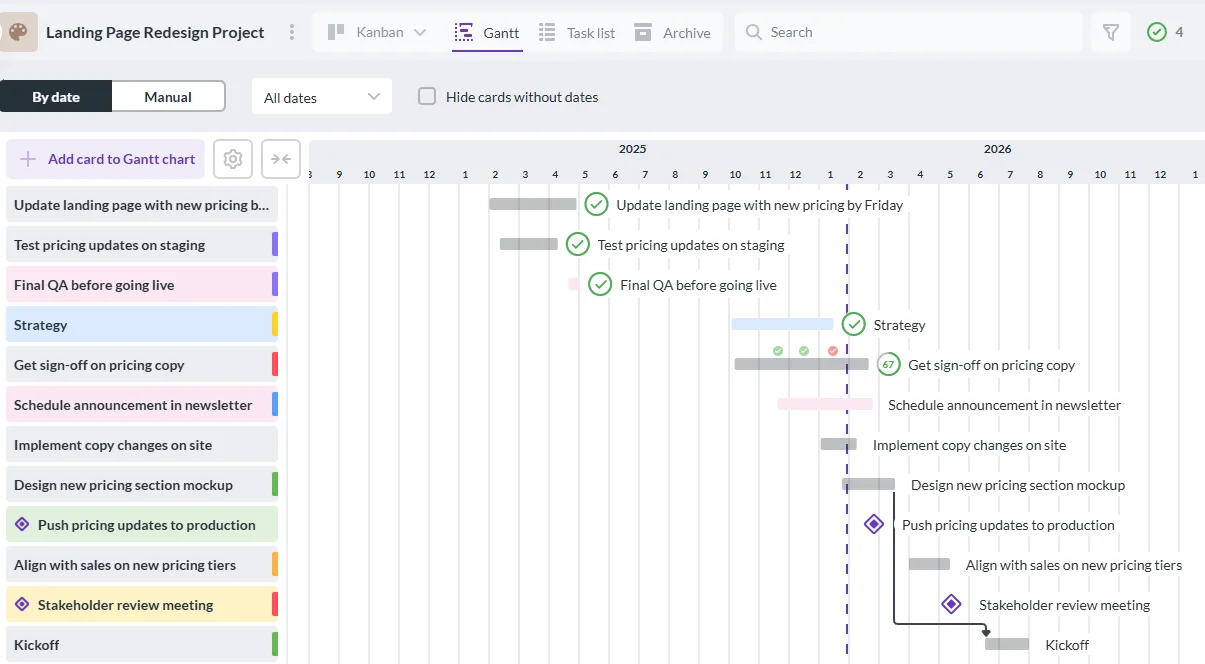Click the 67 progress circle on Get sign-off
1205x664 pixels.
coord(889,364)
